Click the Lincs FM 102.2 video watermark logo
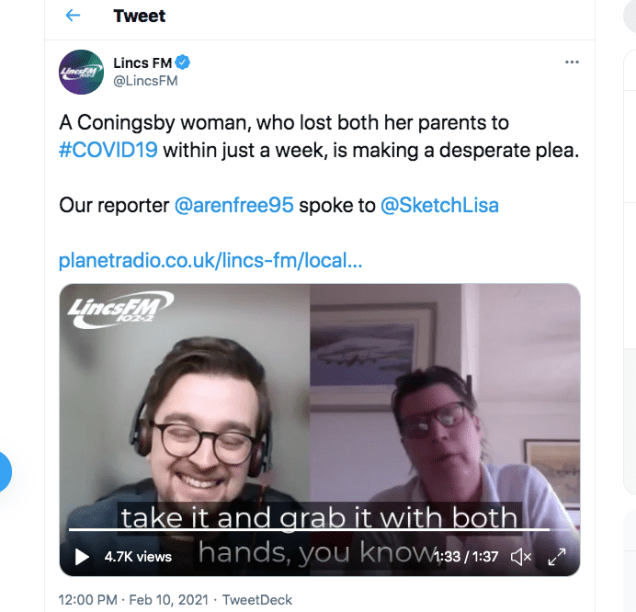This screenshot has width=636, height=612. point(120,309)
